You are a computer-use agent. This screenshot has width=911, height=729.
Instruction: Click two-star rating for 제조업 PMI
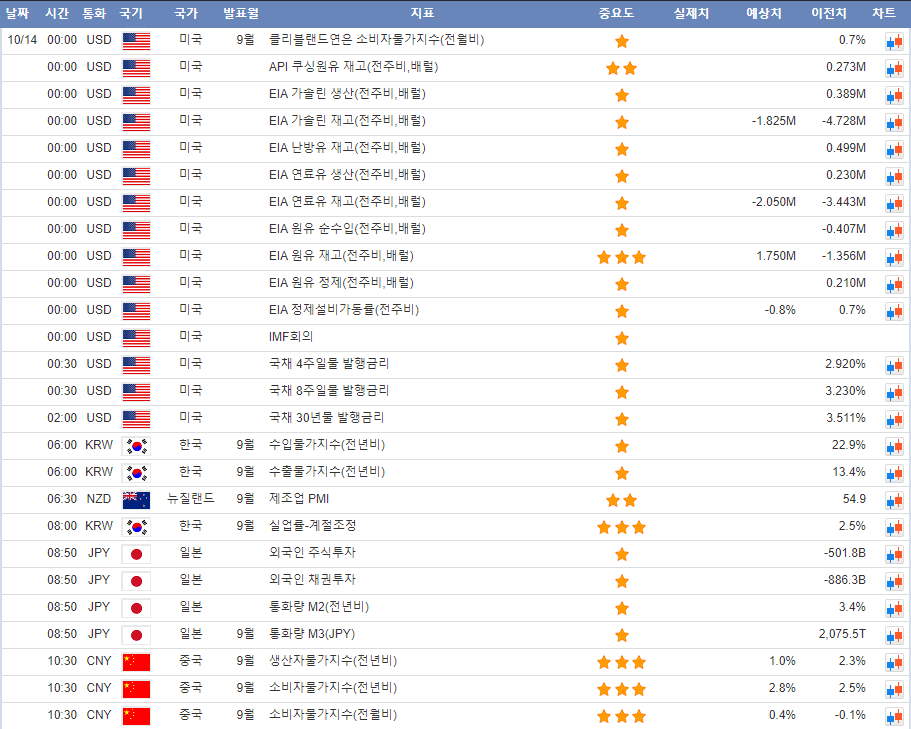[x=621, y=500]
